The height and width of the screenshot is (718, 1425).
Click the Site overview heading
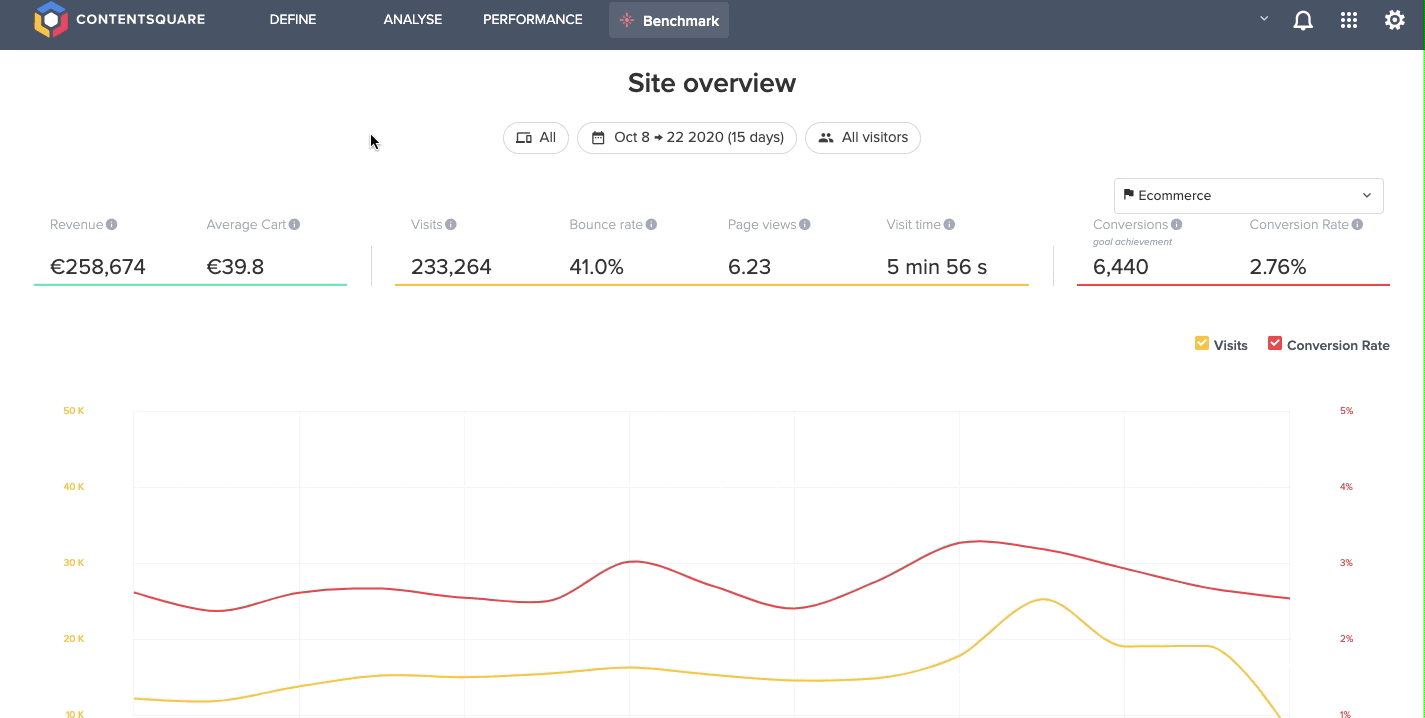(712, 83)
